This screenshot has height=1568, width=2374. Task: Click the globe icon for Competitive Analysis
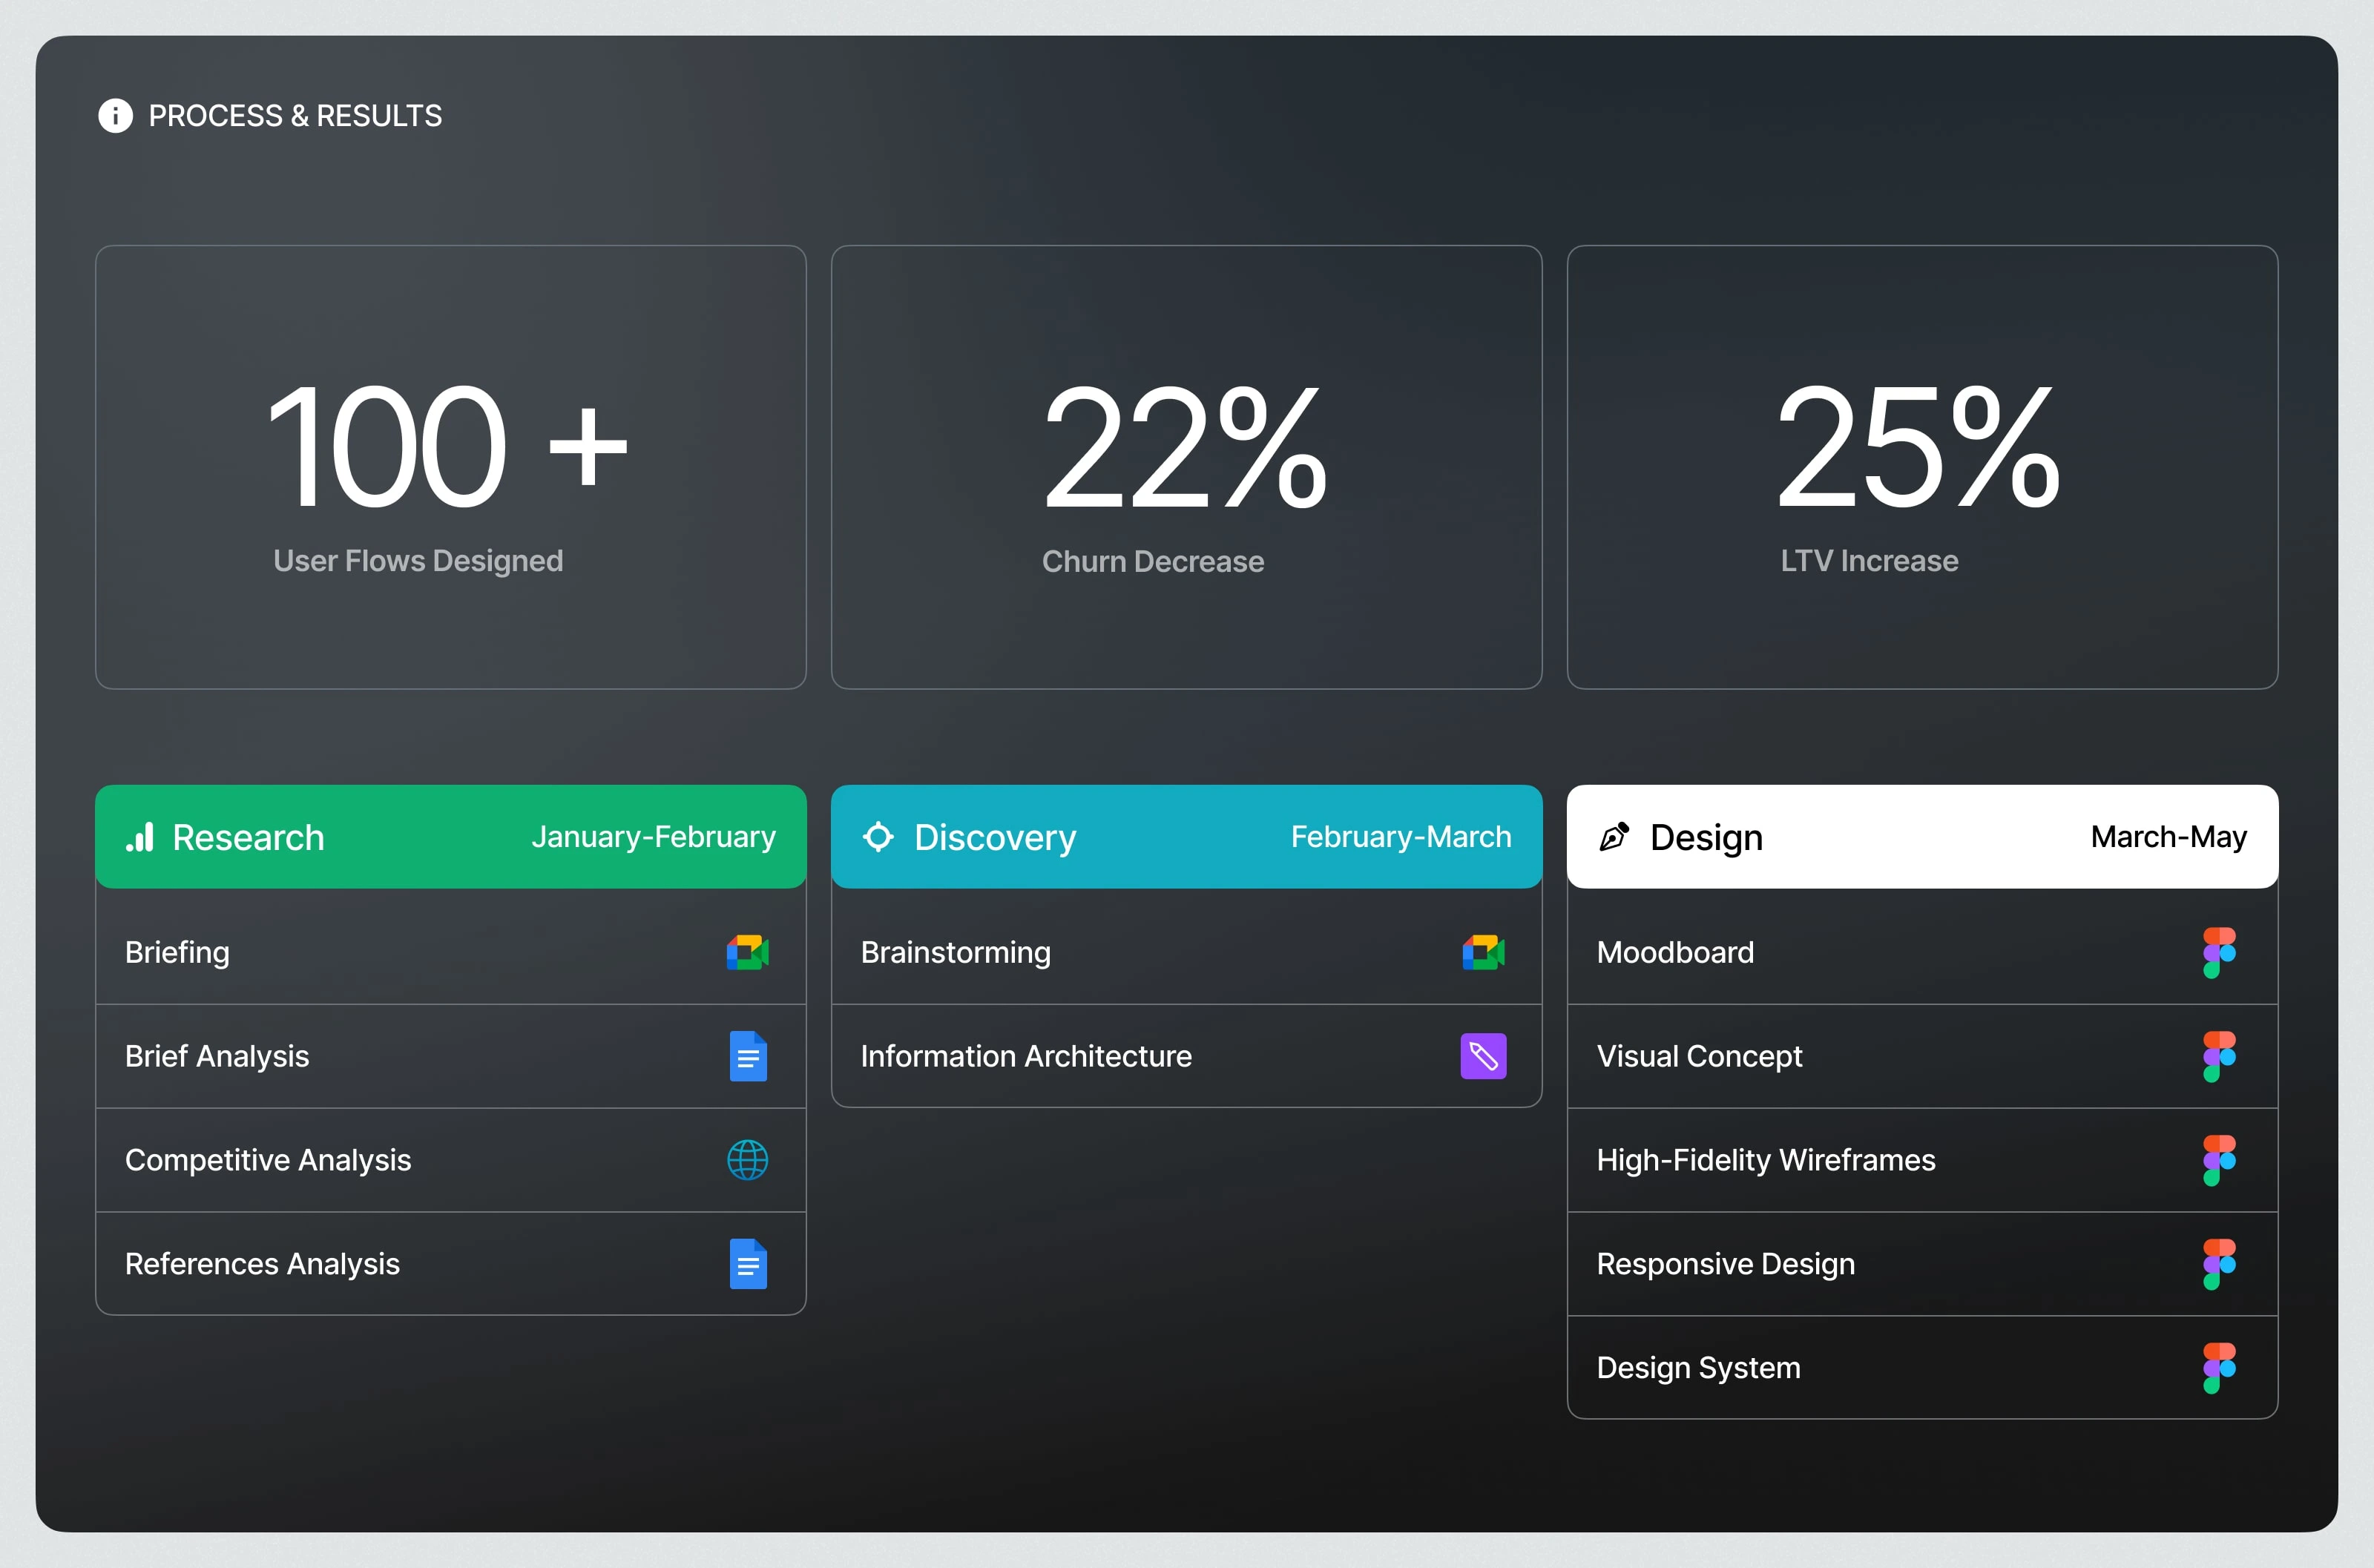747,1160
